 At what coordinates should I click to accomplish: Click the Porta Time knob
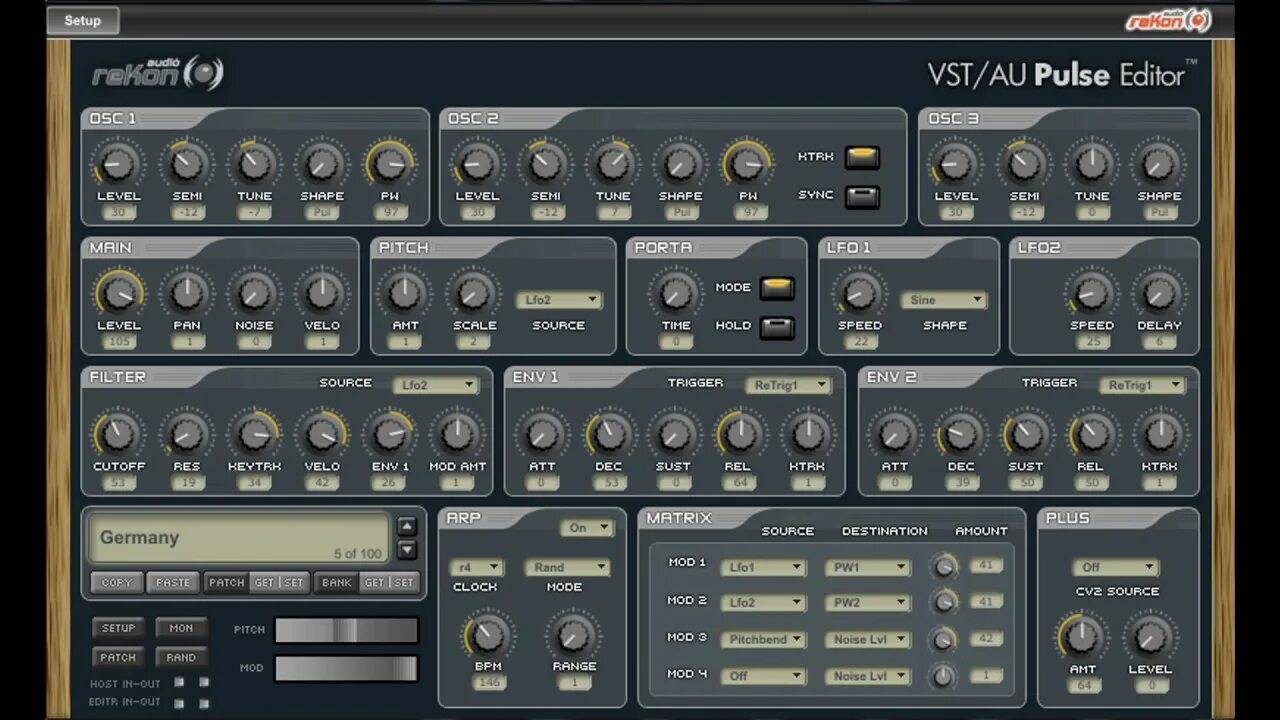[x=675, y=293]
